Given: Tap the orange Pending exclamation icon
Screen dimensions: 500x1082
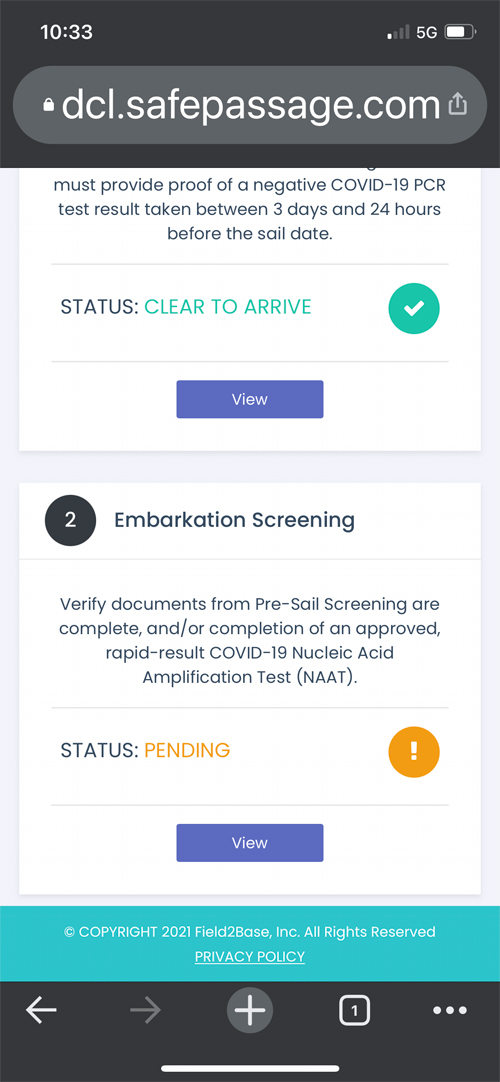Looking at the screenshot, I should (x=414, y=752).
